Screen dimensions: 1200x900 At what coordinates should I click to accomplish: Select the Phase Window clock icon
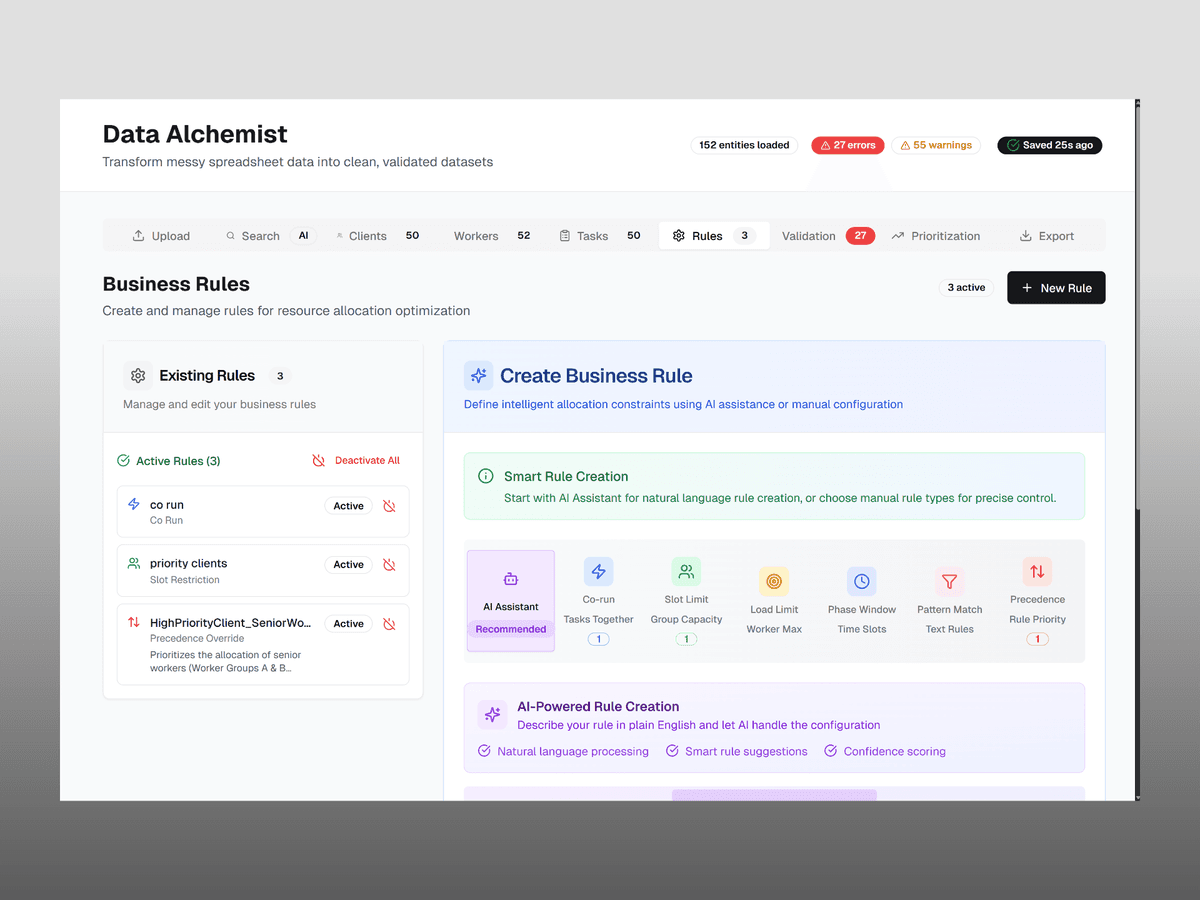coord(862,581)
